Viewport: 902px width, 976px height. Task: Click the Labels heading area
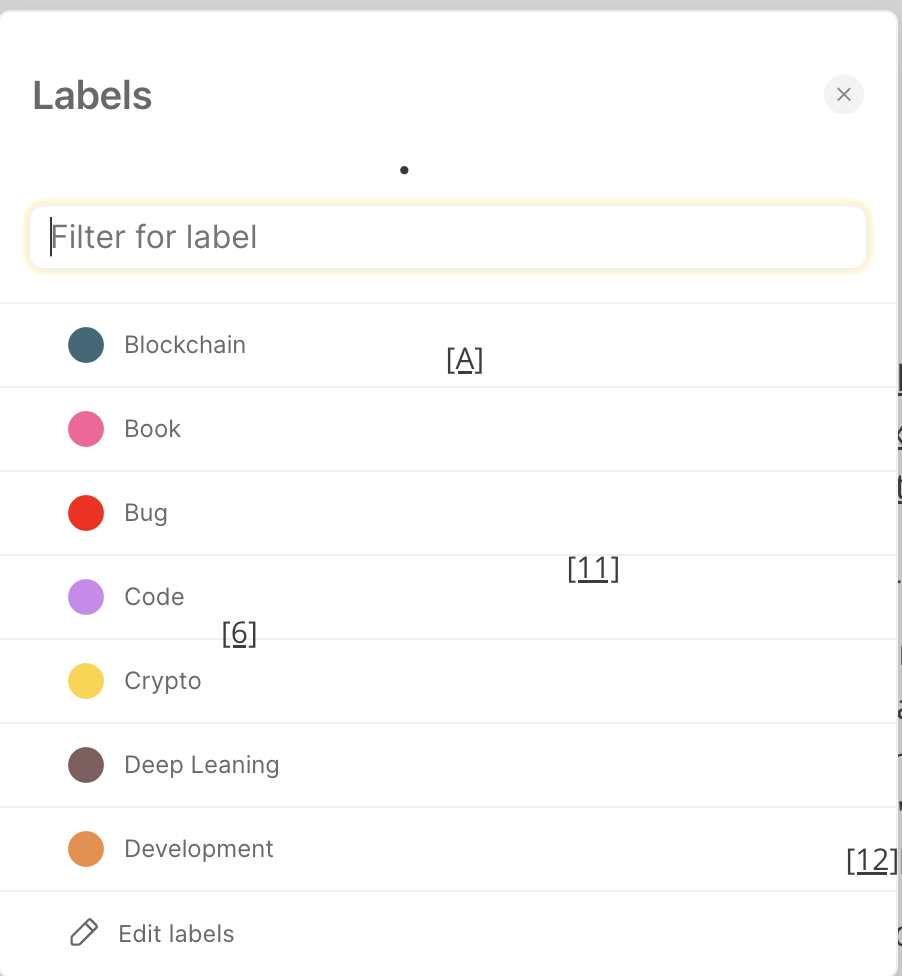[93, 94]
